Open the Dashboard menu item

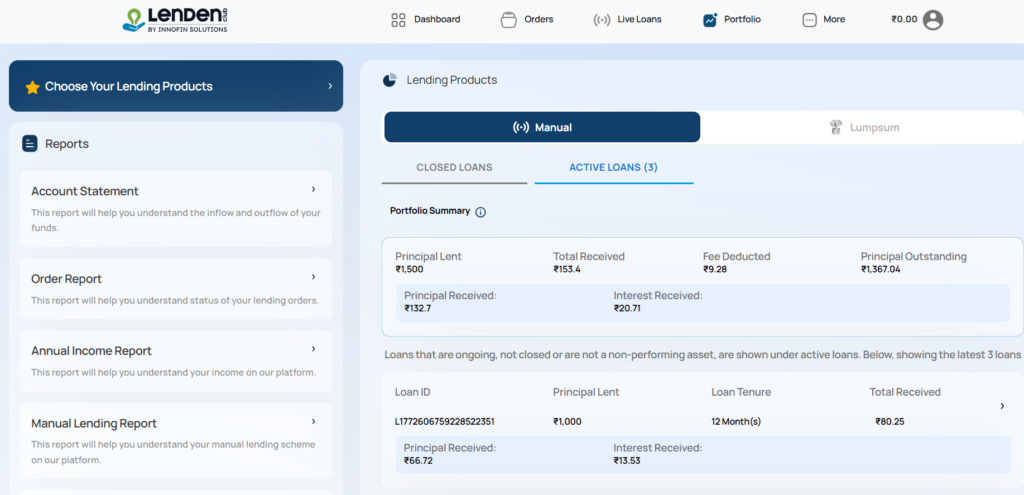(425, 20)
